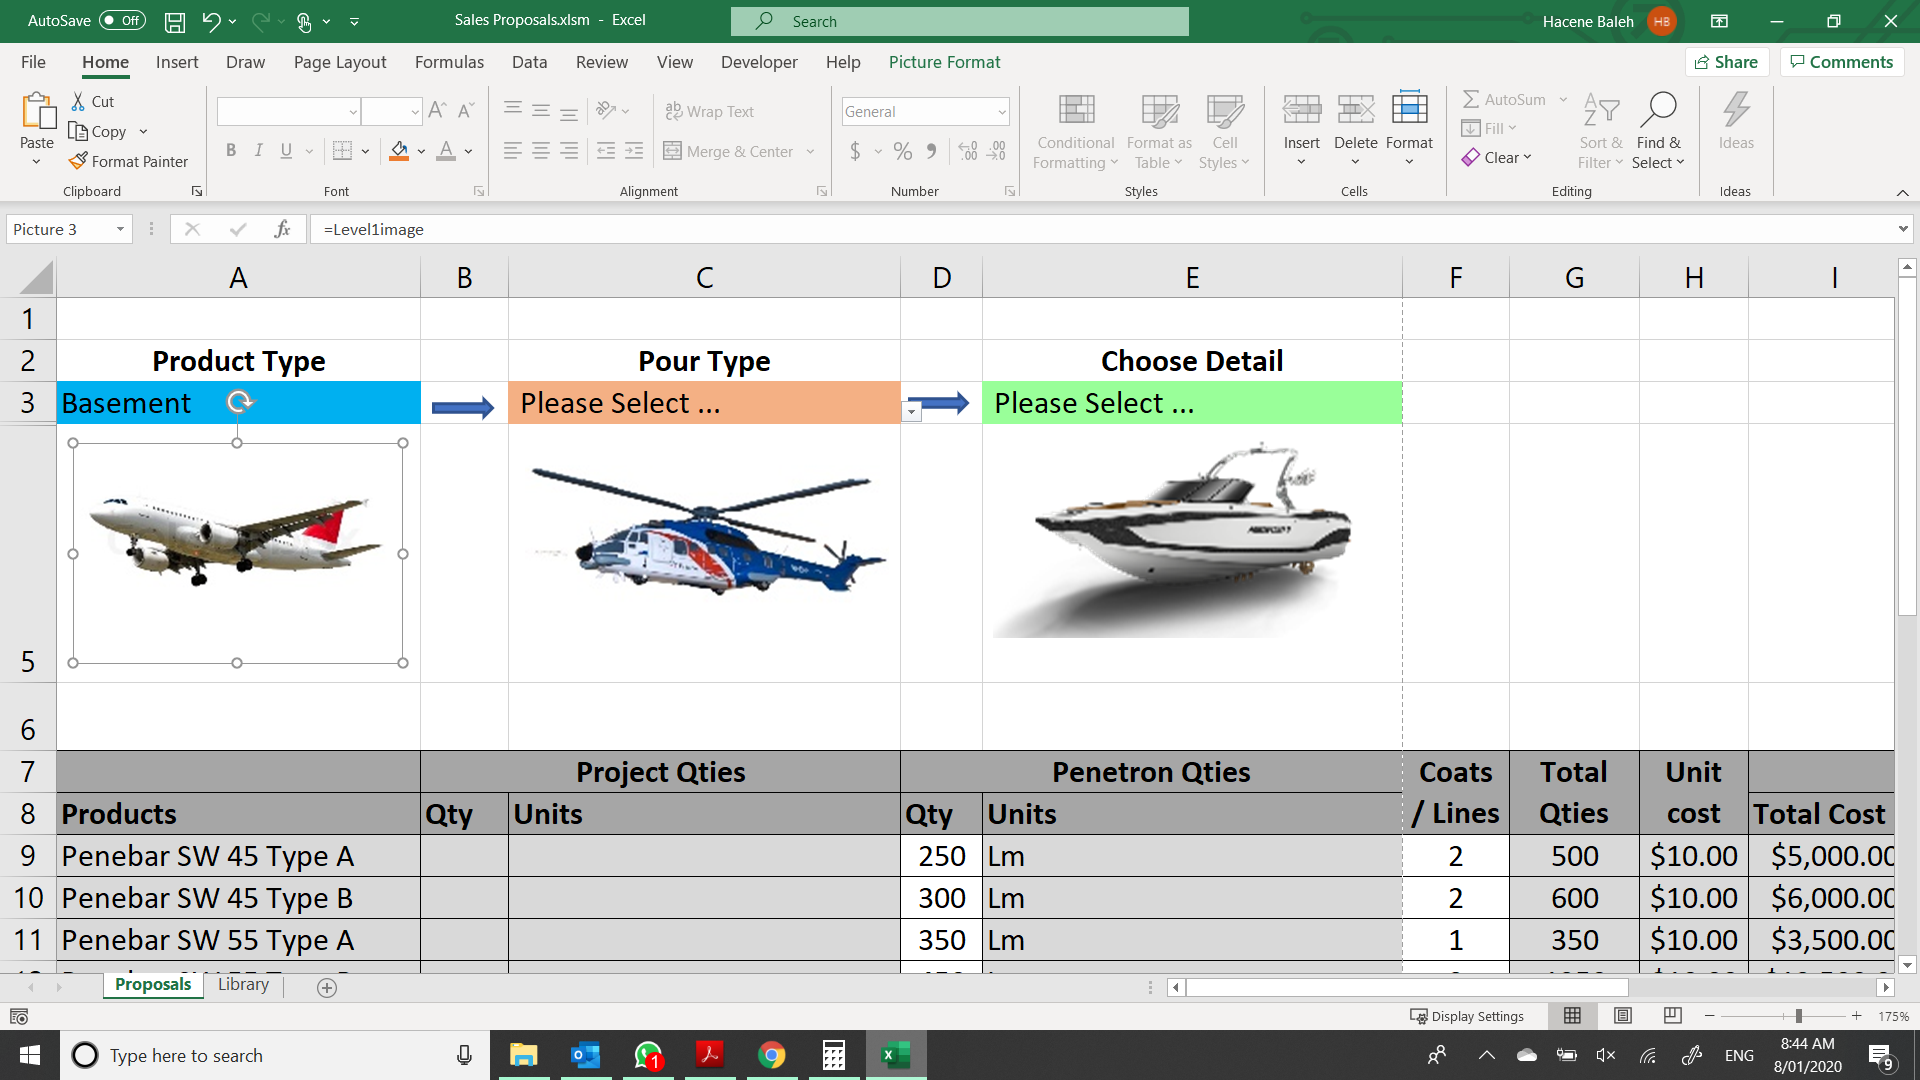Increase the font size

[436, 109]
